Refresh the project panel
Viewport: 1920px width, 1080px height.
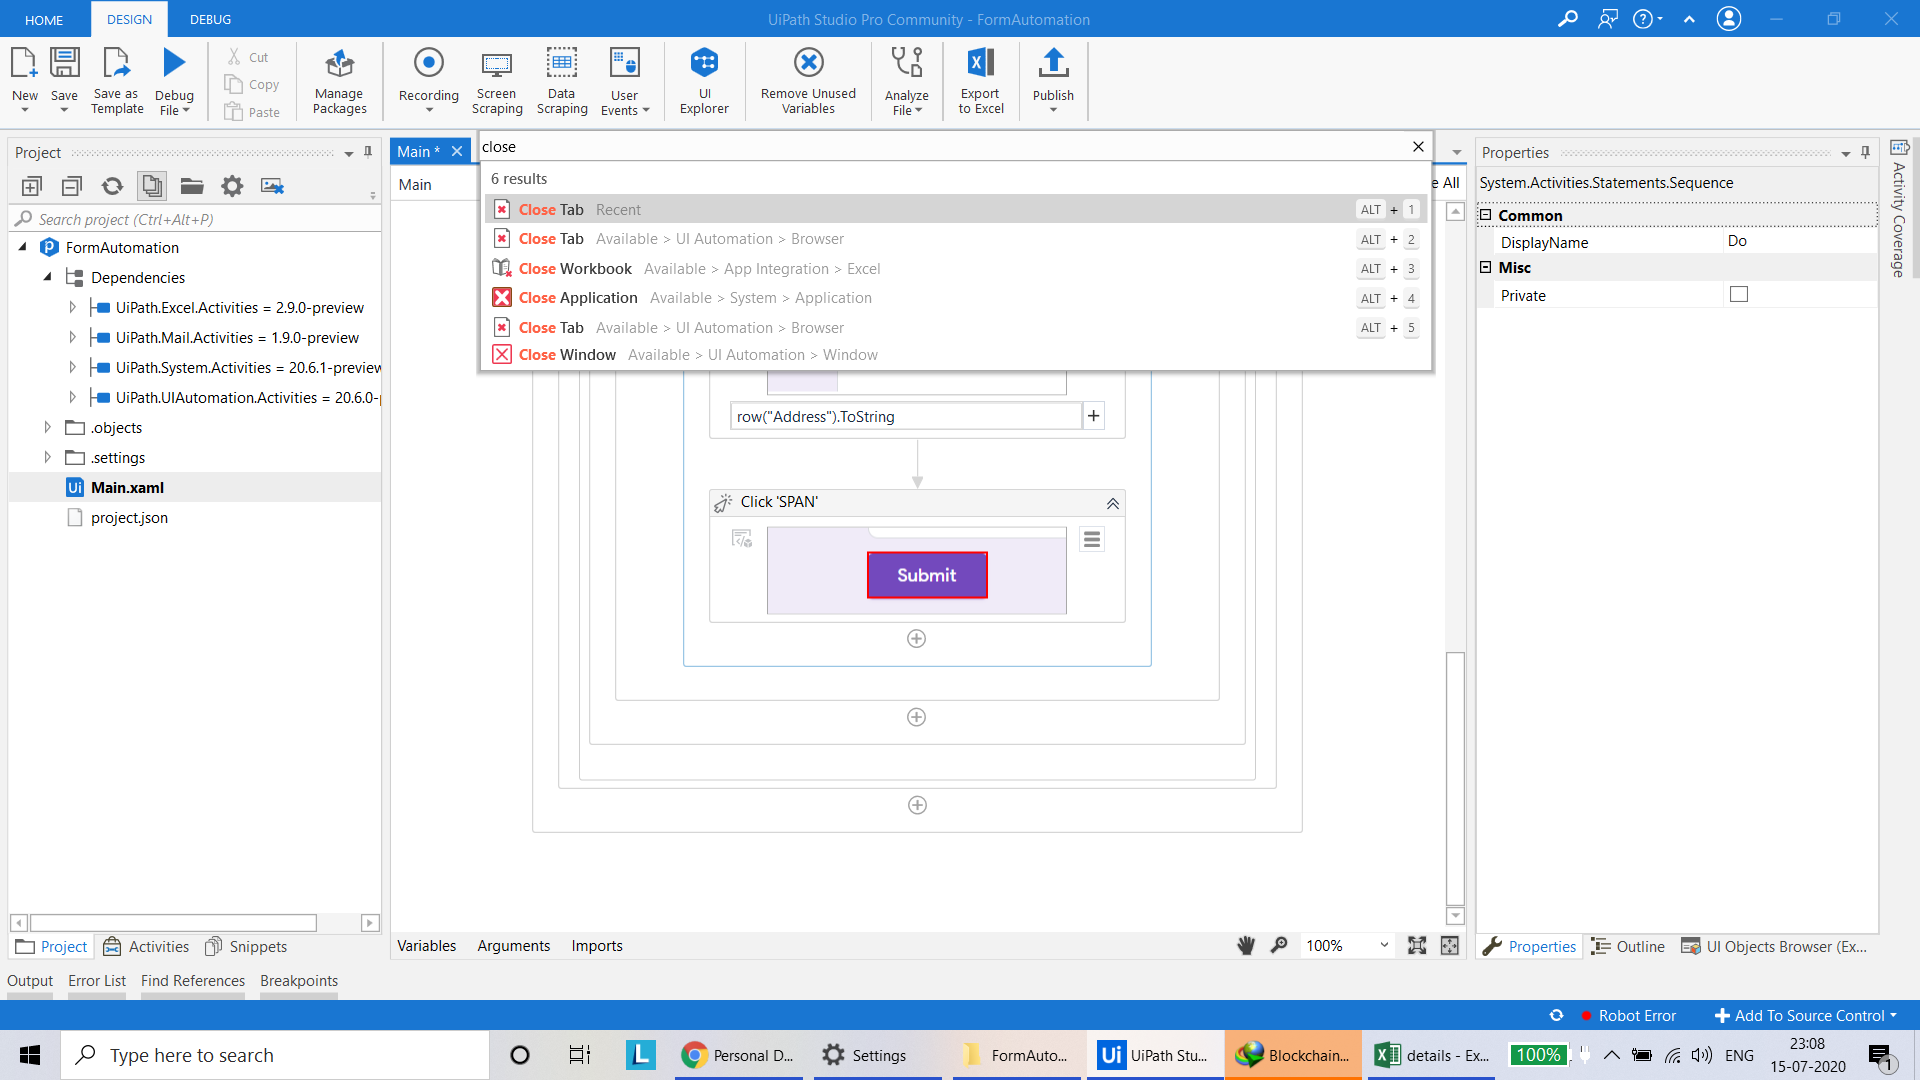tap(112, 186)
